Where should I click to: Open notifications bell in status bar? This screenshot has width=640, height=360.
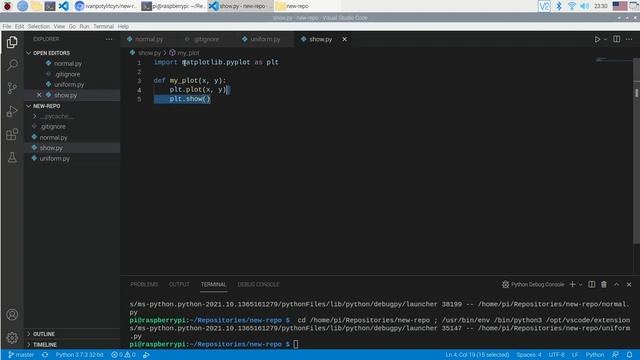pyautogui.click(x=629, y=355)
